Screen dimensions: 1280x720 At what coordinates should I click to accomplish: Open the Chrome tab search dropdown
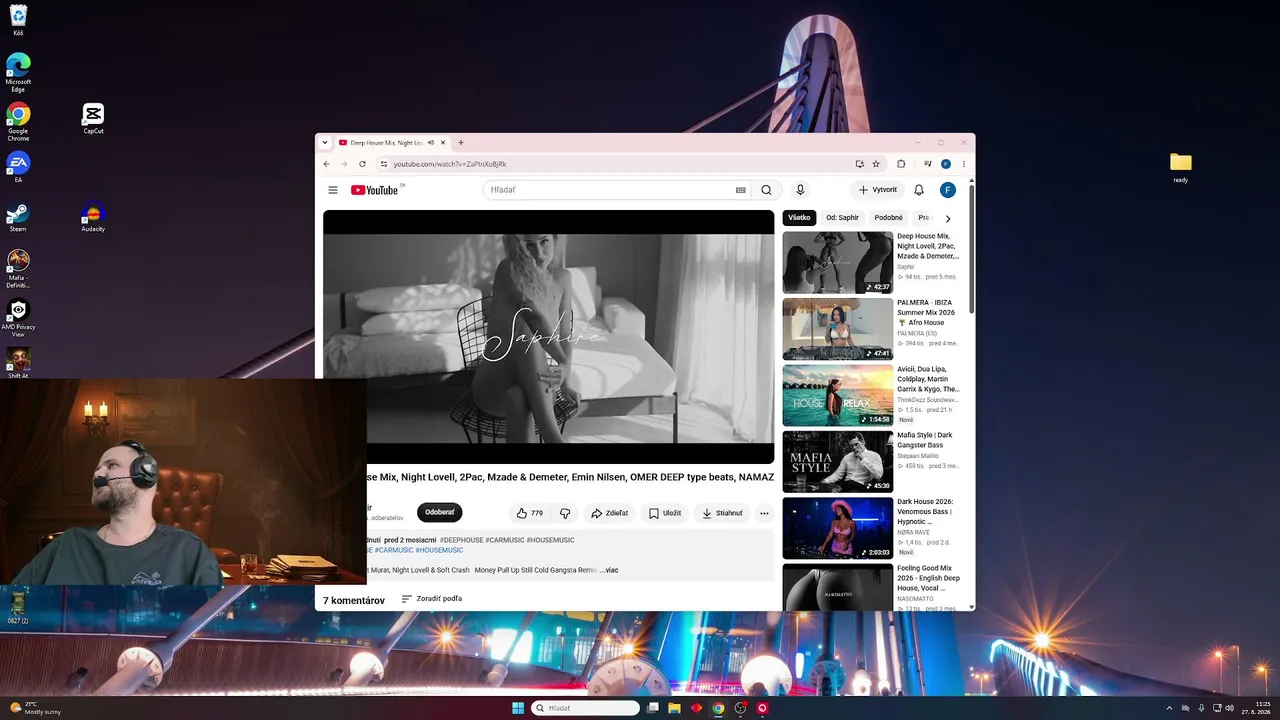point(325,143)
